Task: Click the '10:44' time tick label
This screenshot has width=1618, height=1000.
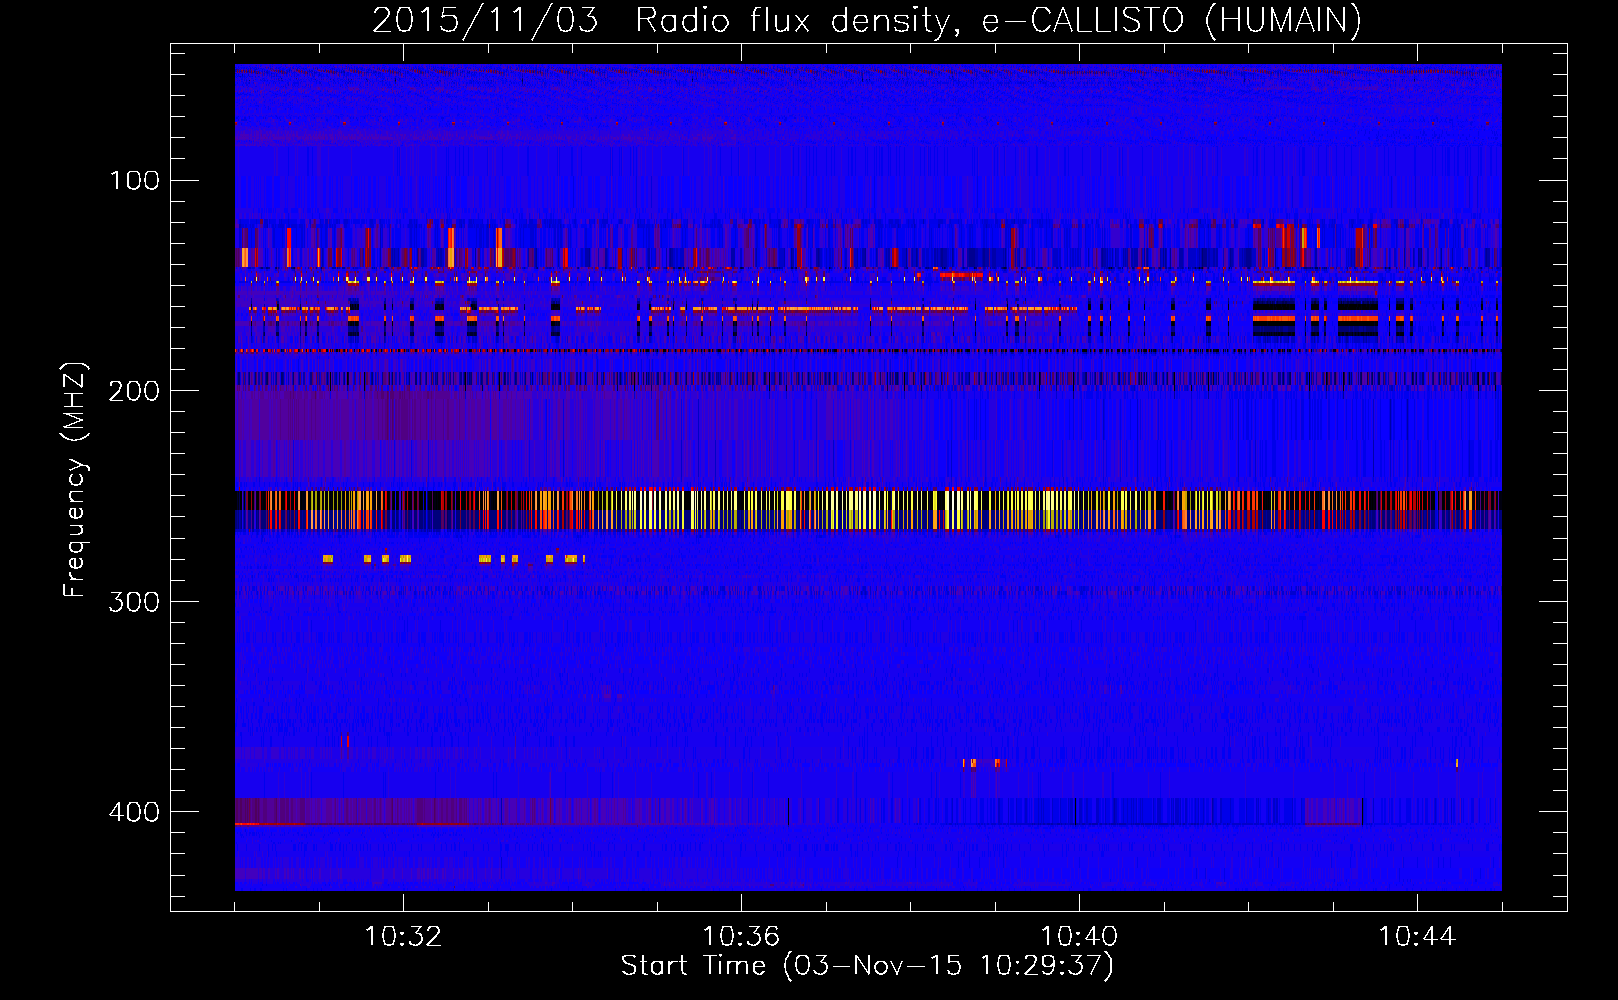Action: tap(1417, 937)
